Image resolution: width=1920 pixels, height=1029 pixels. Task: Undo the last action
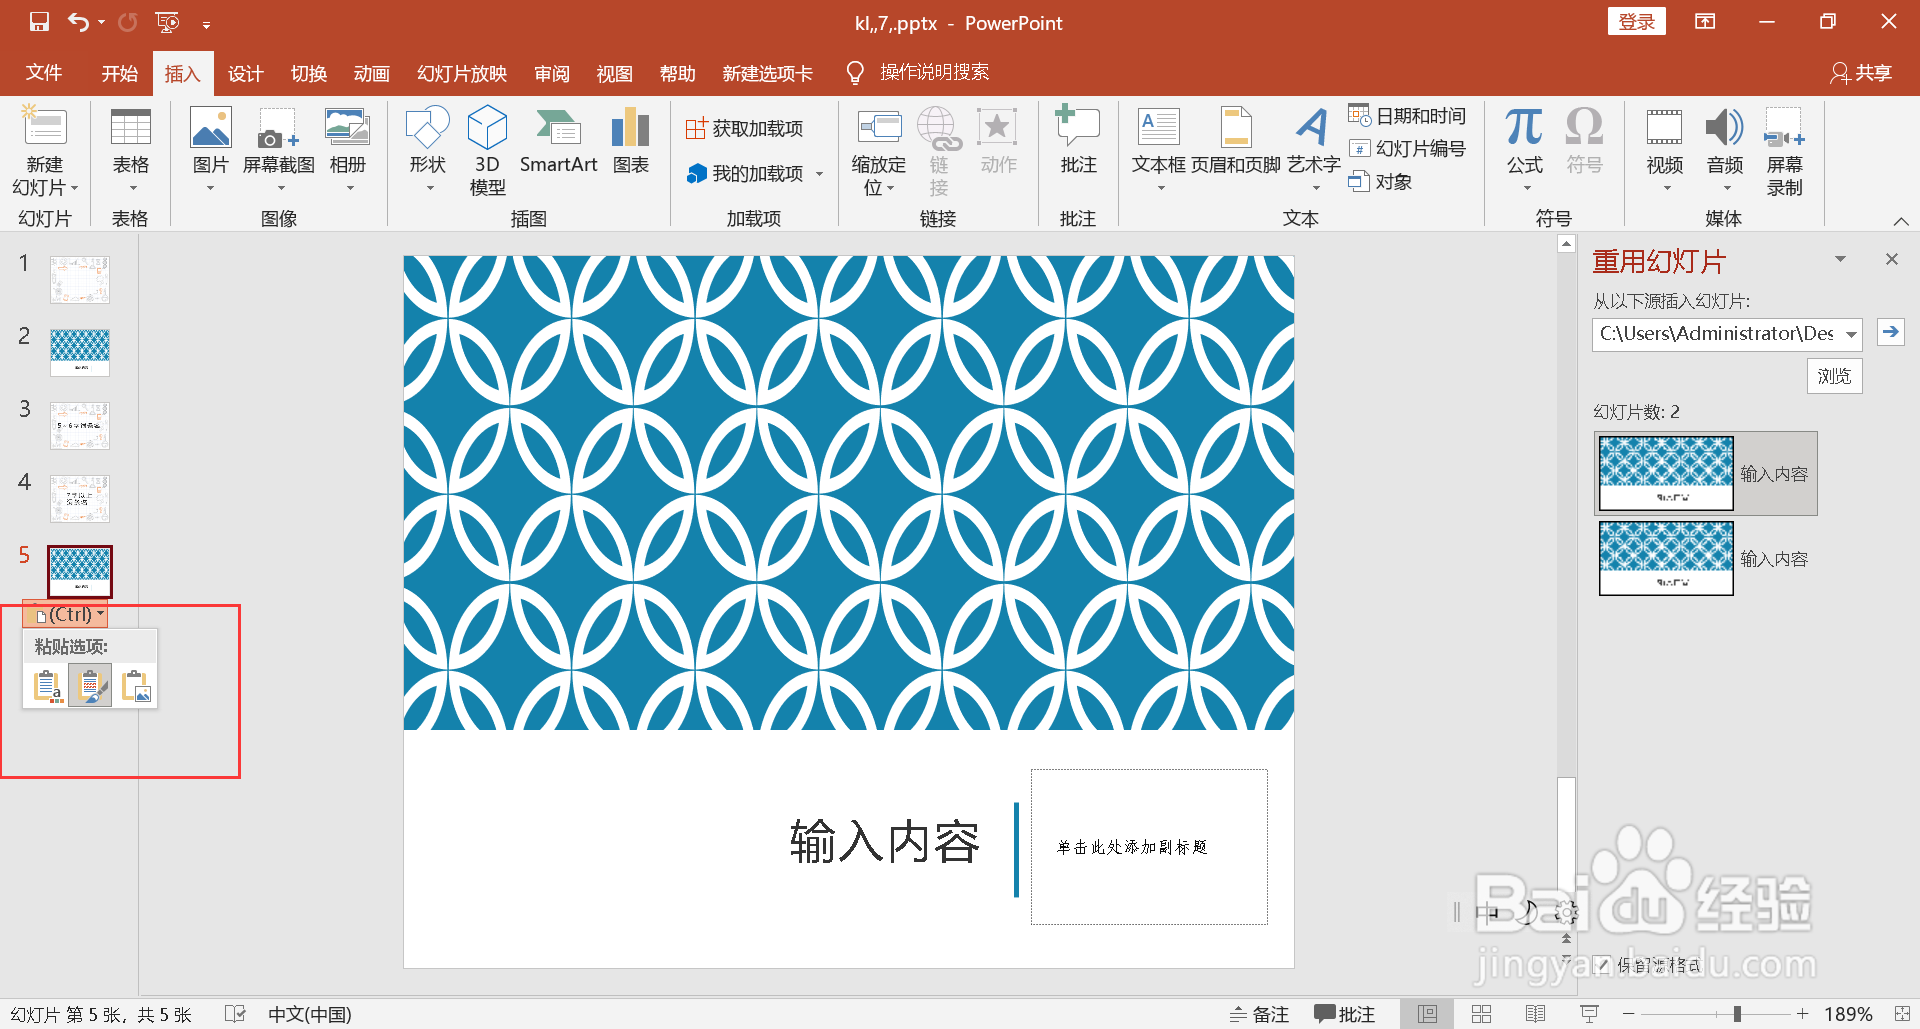[78, 22]
